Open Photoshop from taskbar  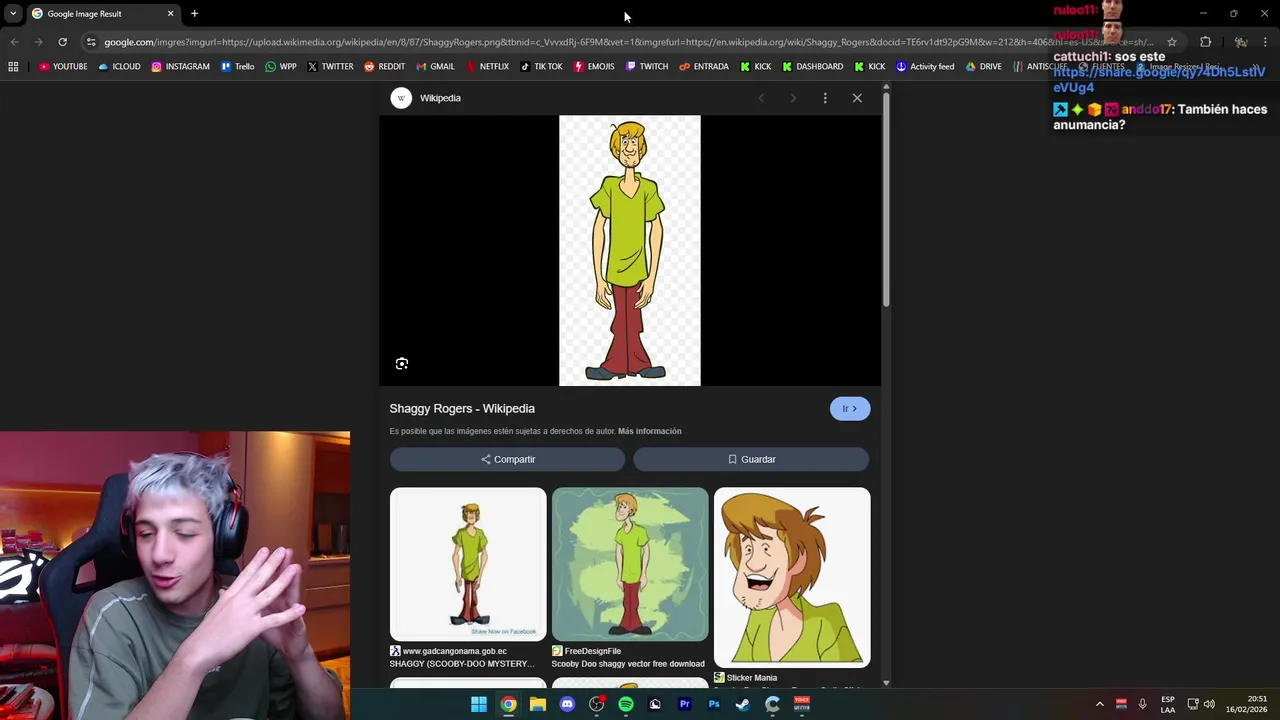click(714, 704)
